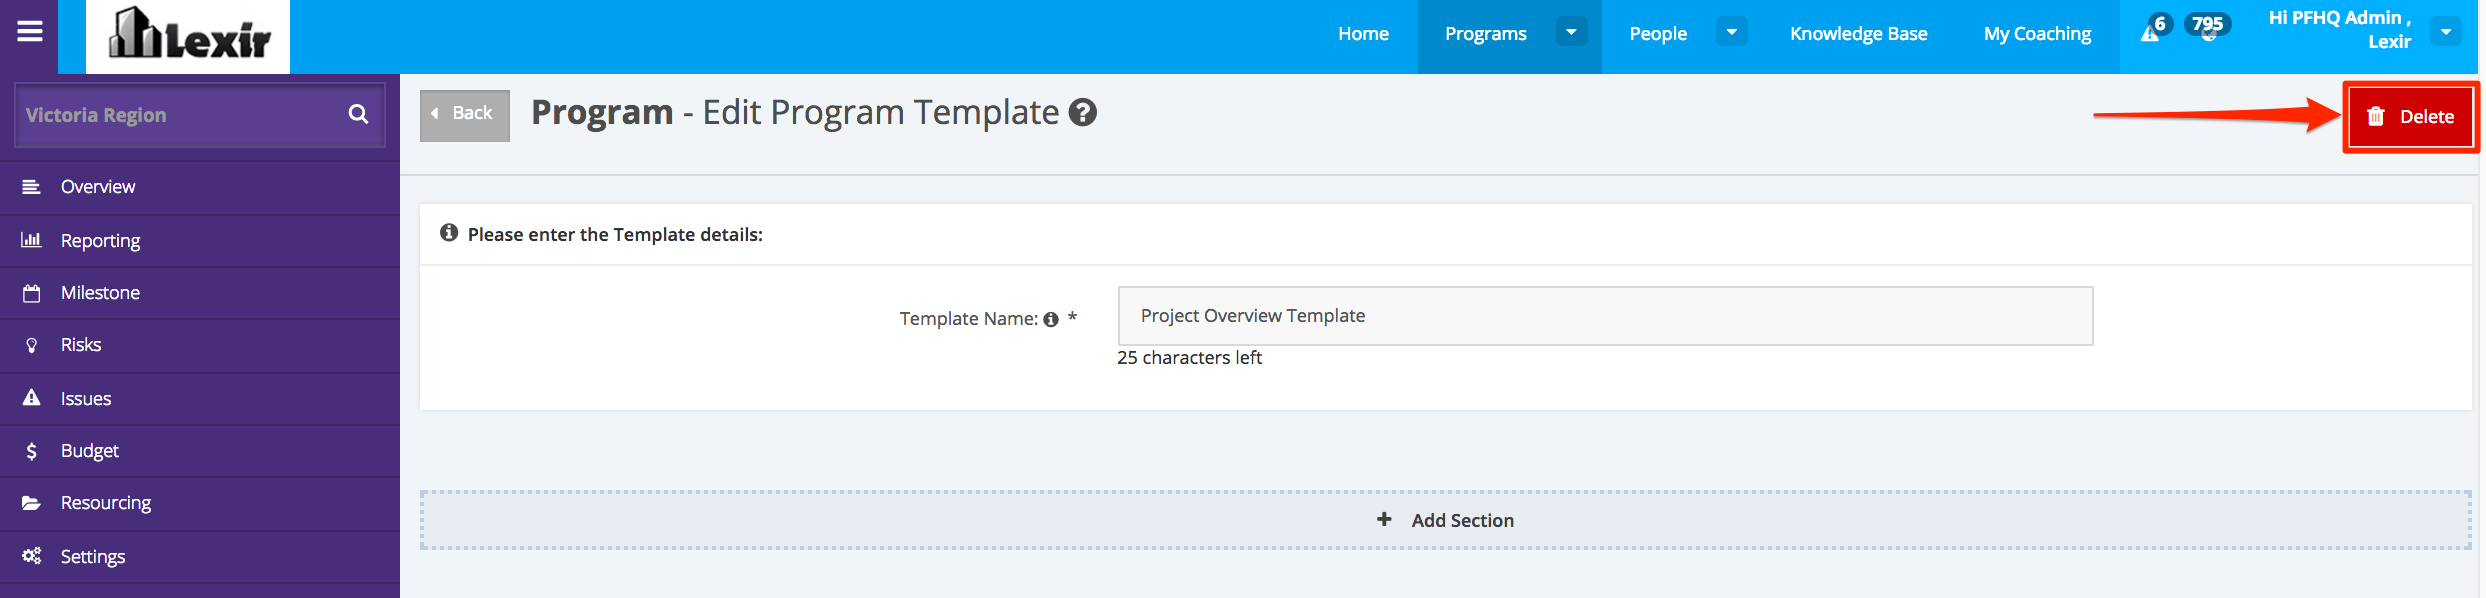Click the Back button
The width and height of the screenshot is (2486, 598).
click(x=464, y=114)
